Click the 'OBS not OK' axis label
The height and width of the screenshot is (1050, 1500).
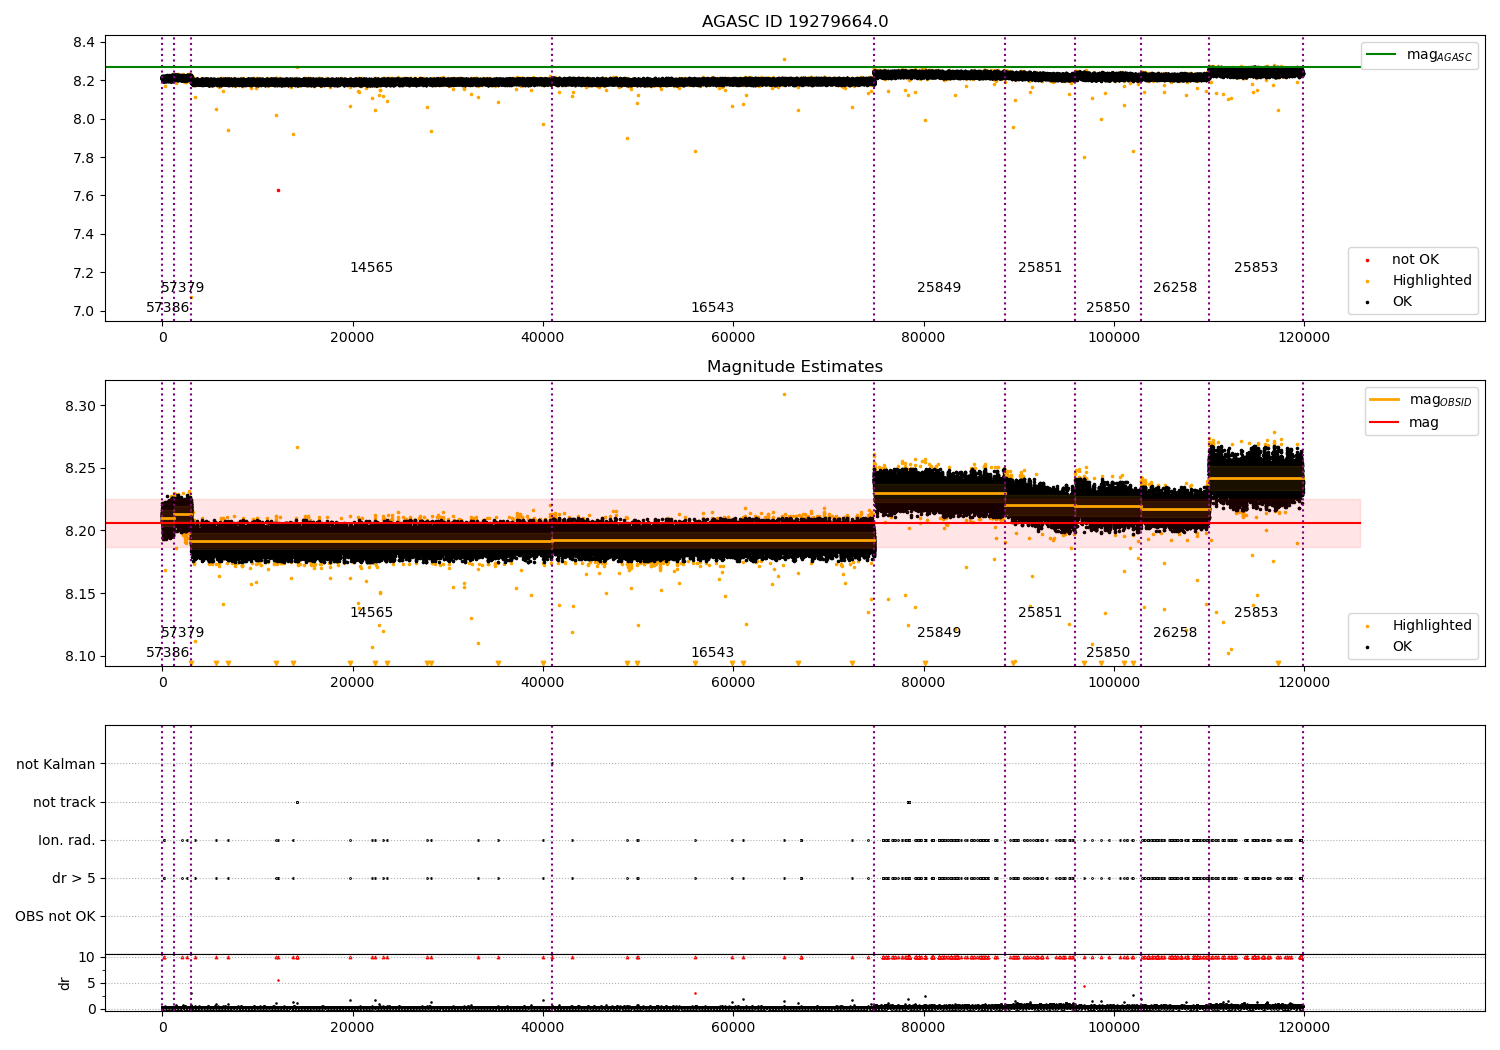[x=56, y=916]
